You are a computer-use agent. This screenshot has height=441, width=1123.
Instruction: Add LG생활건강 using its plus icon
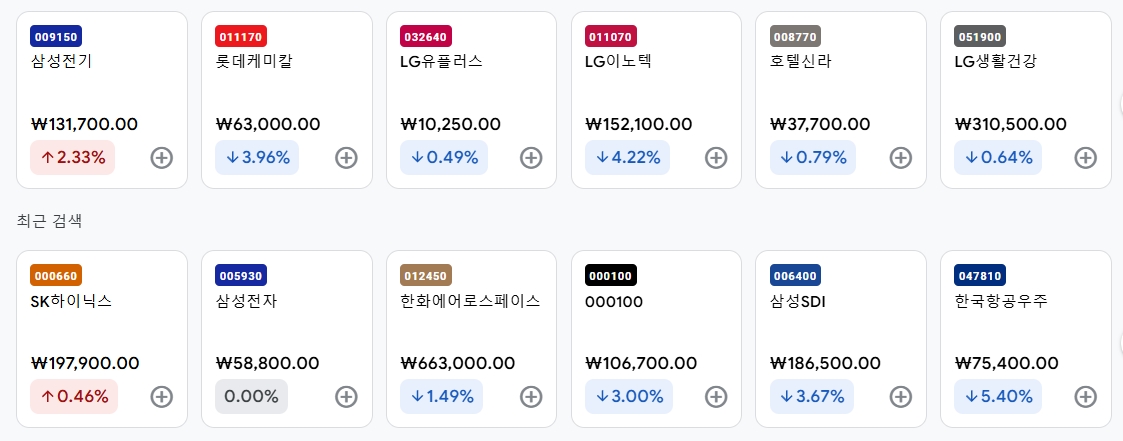pos(1086,158)
